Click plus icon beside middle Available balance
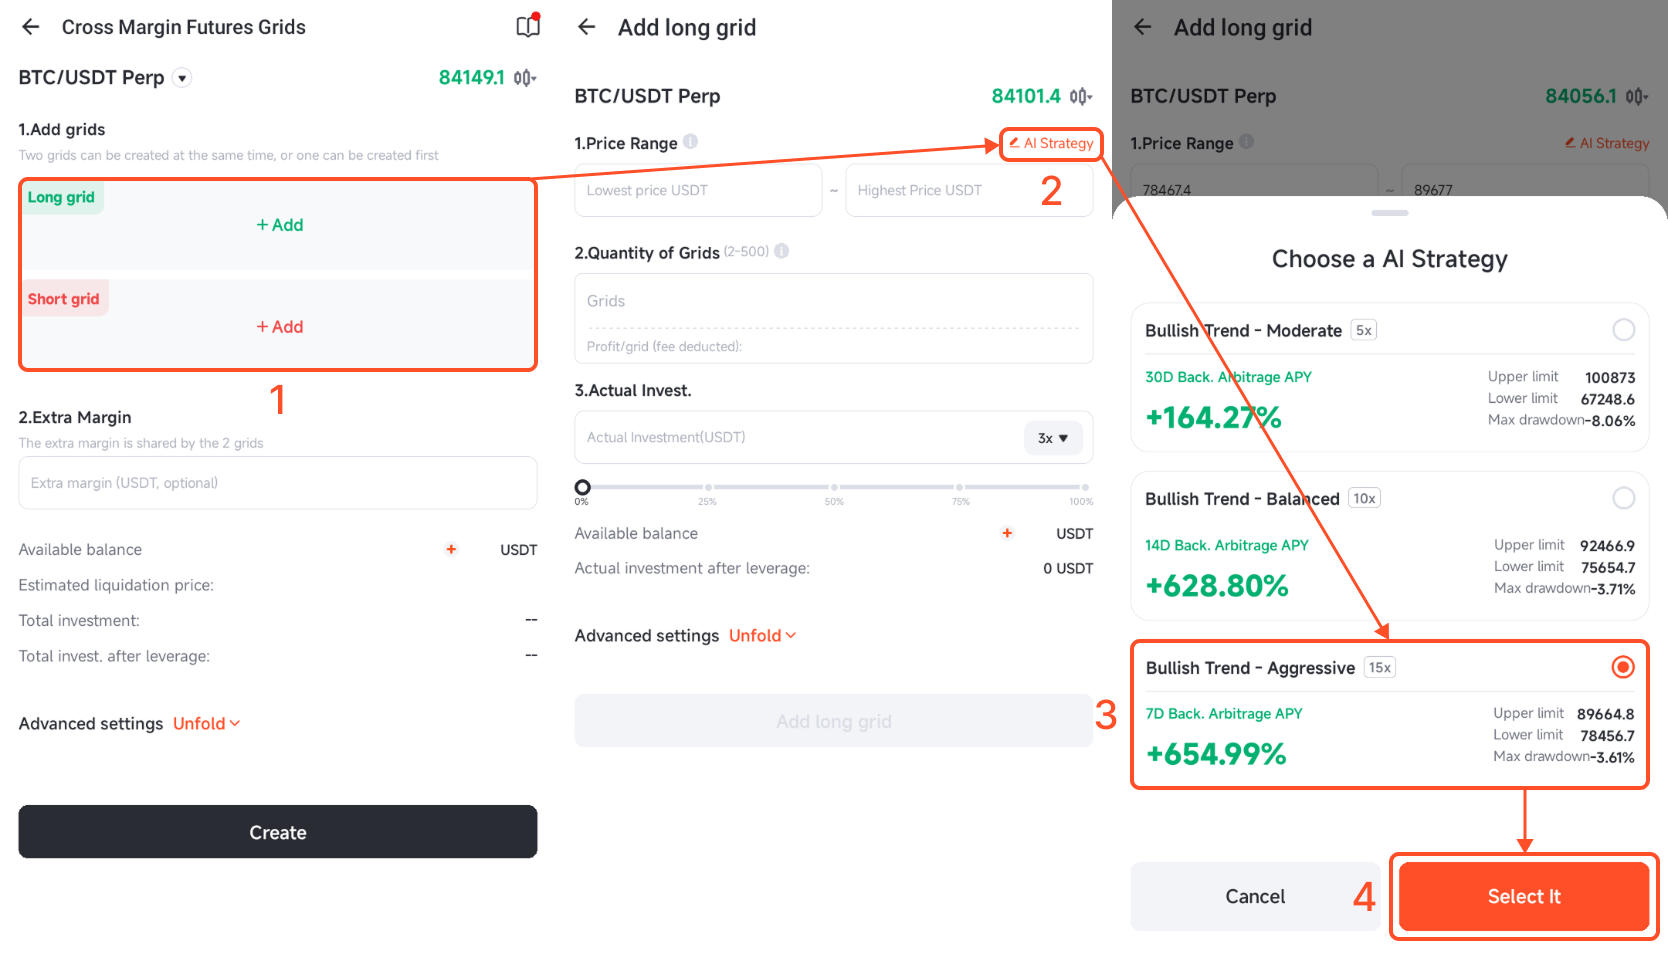1668x954 pixels. (1007, 533)
